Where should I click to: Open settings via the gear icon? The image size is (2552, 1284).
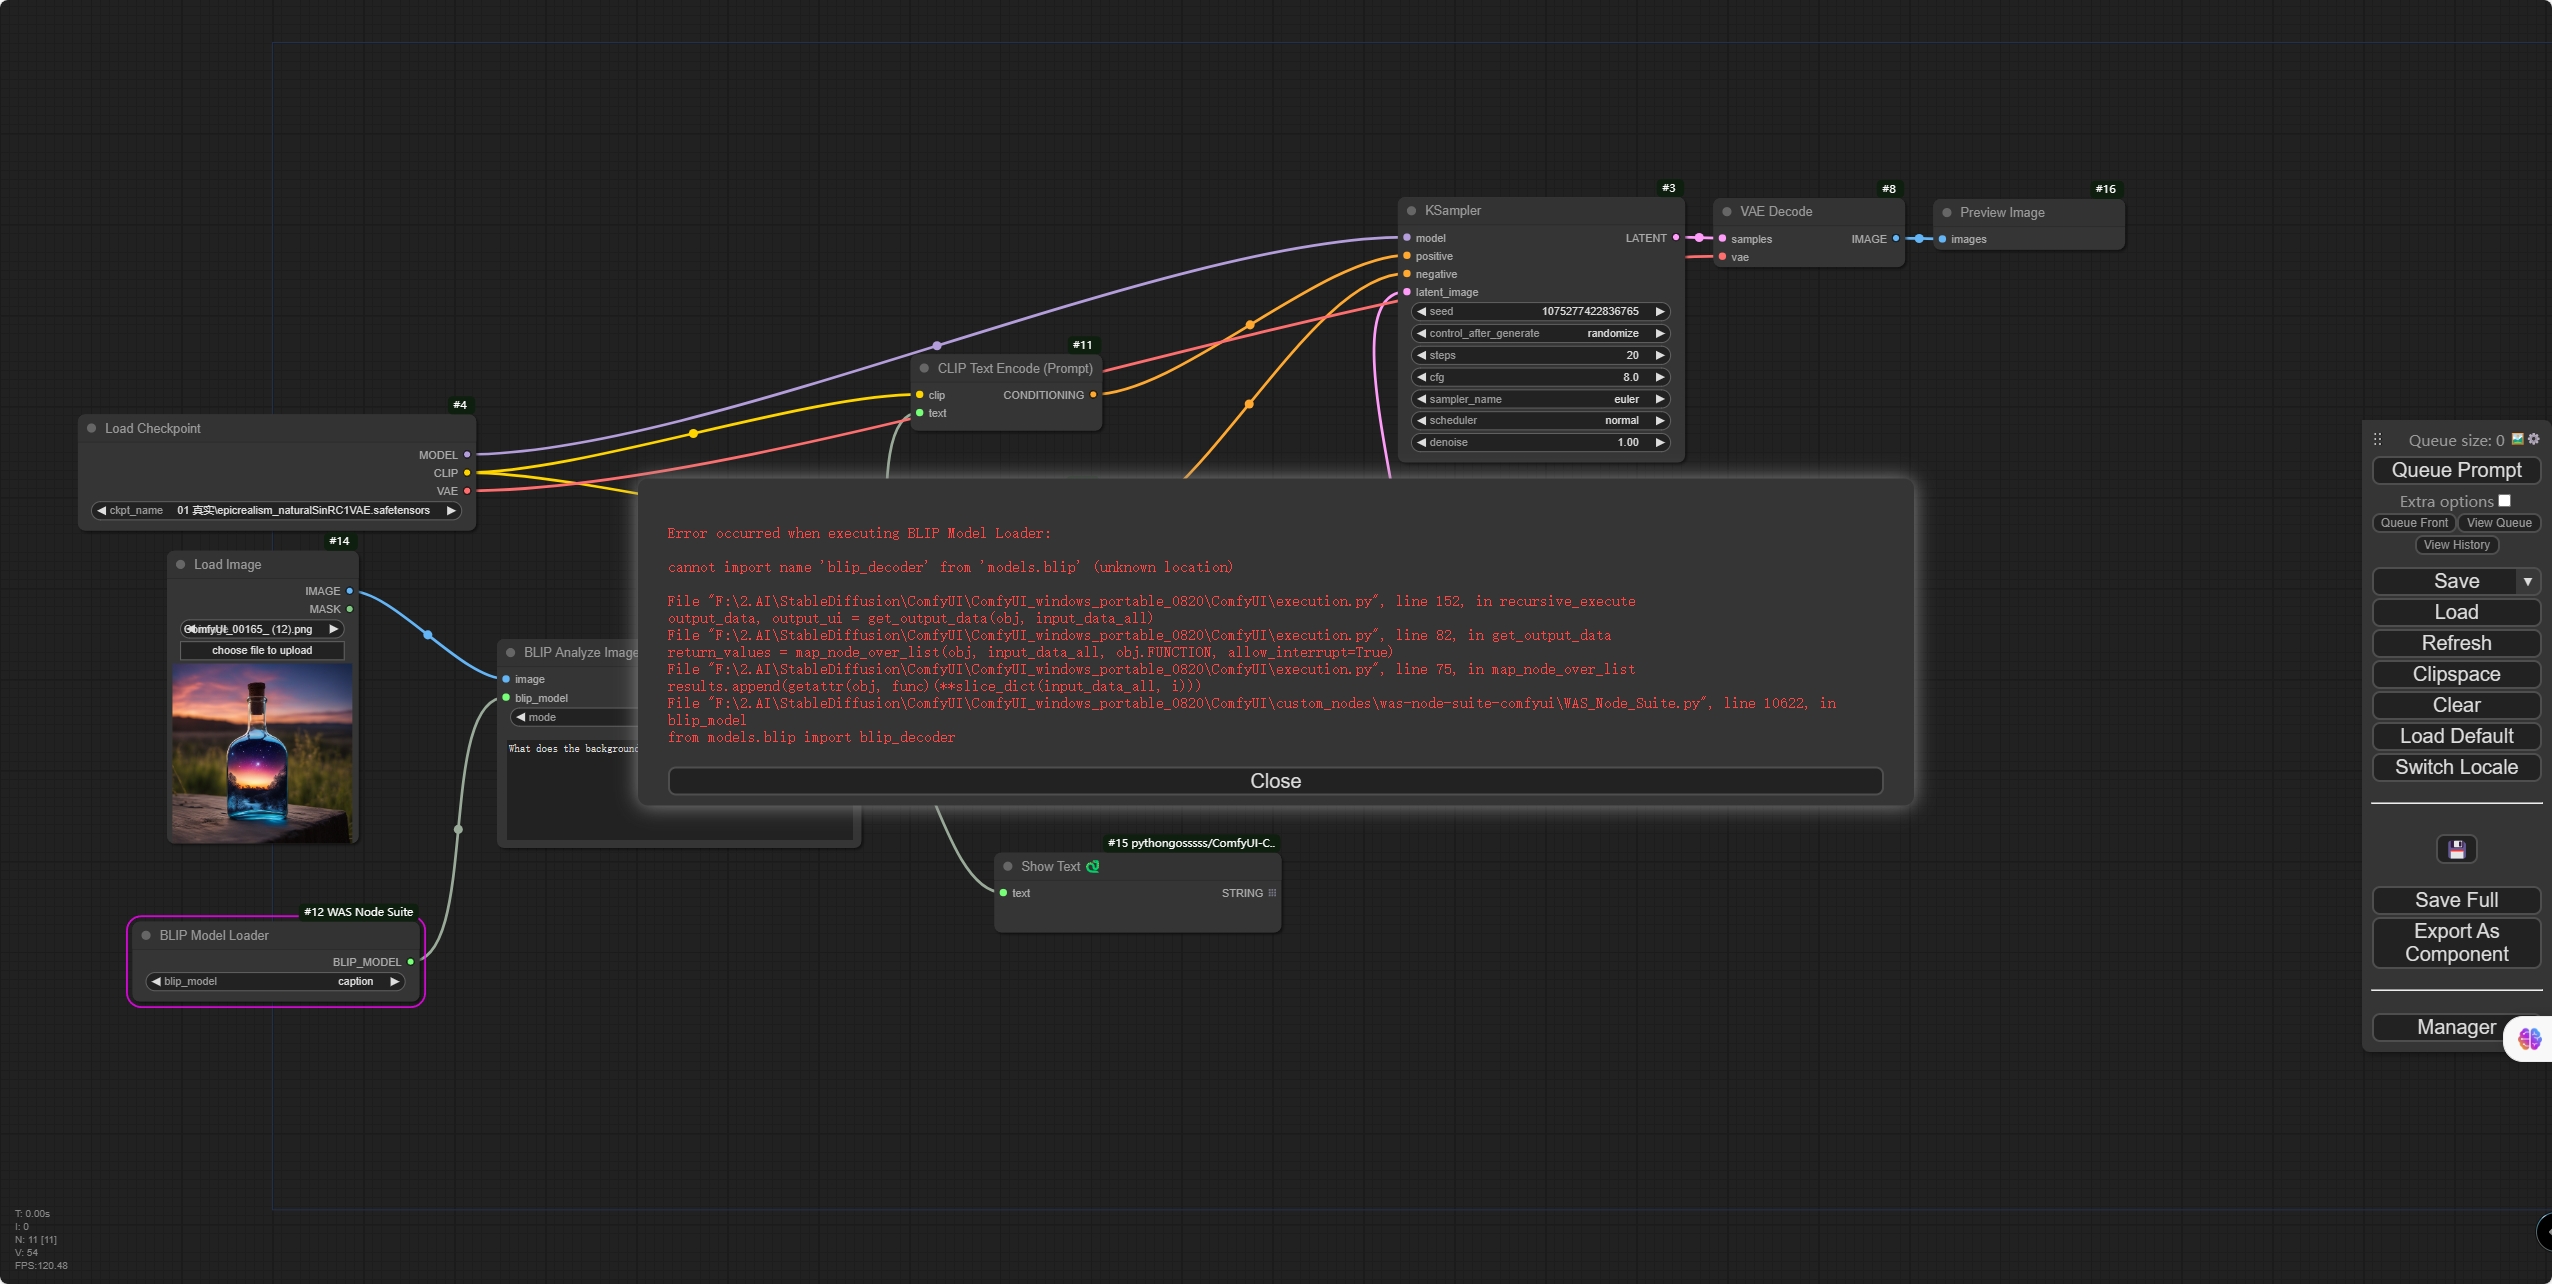pyautogui.click(x=2534, y=440)
